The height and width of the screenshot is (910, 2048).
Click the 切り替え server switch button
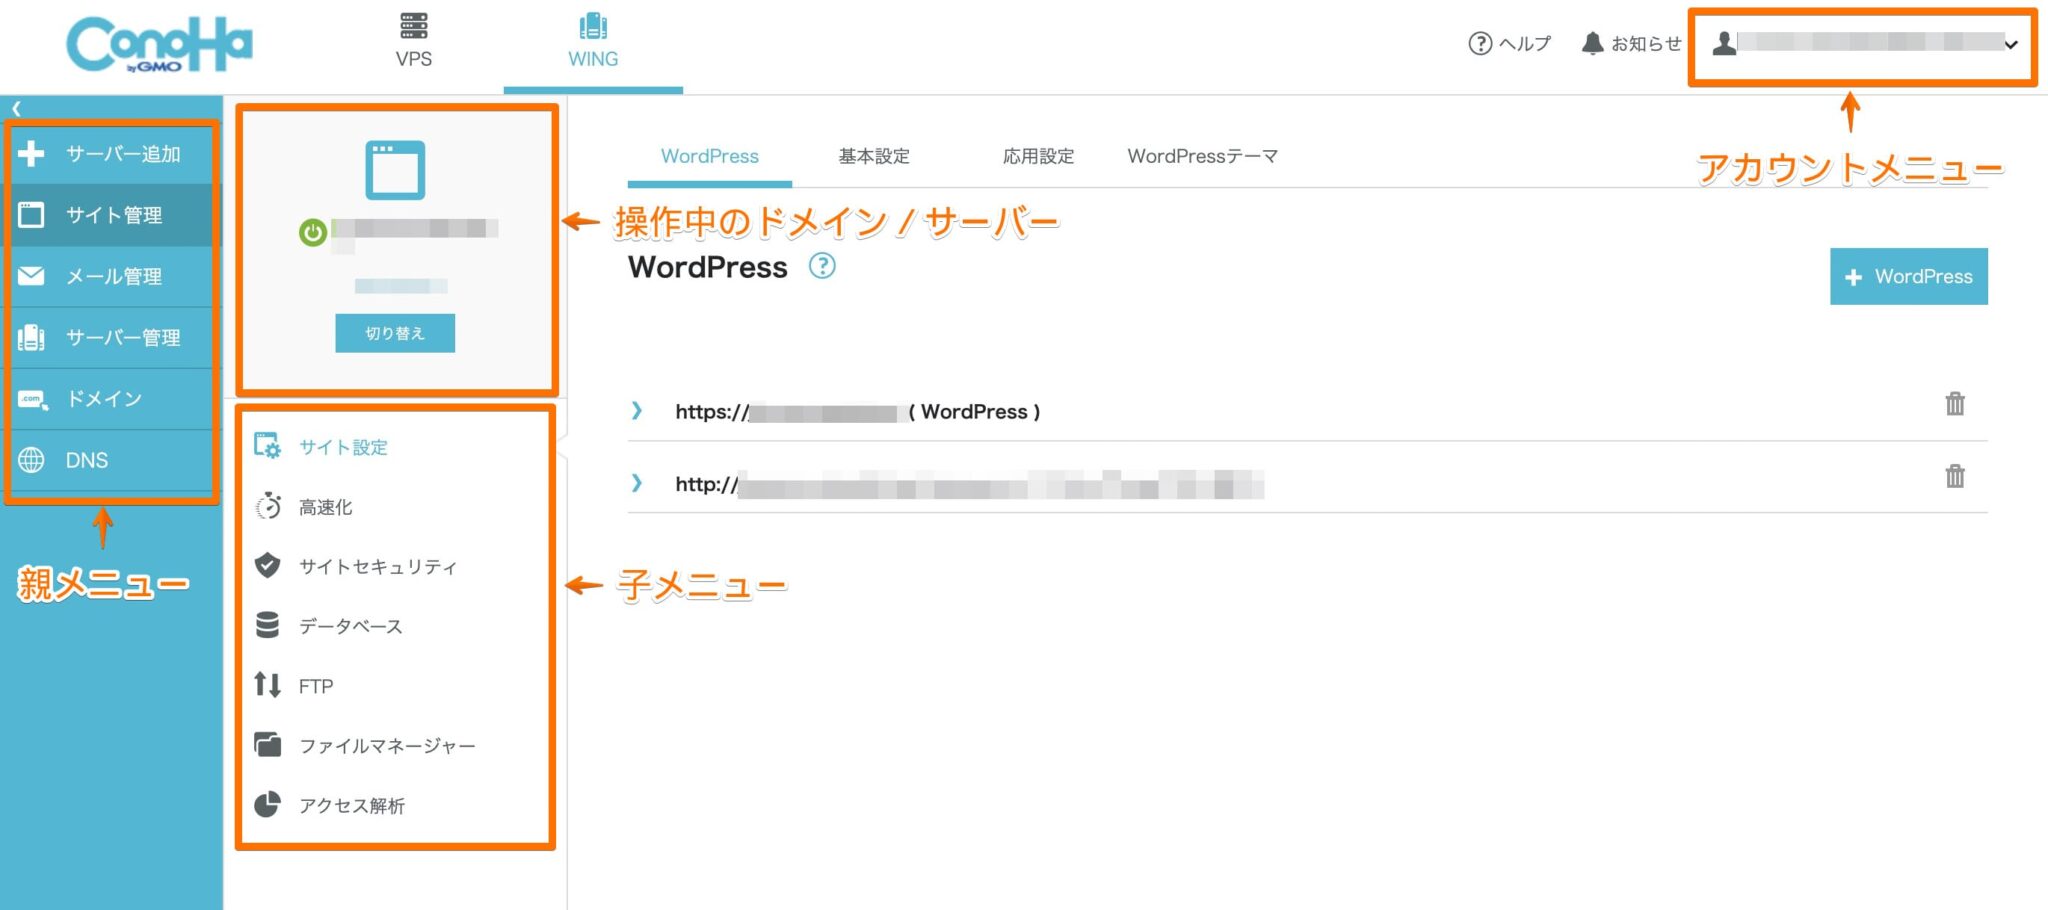394,333
